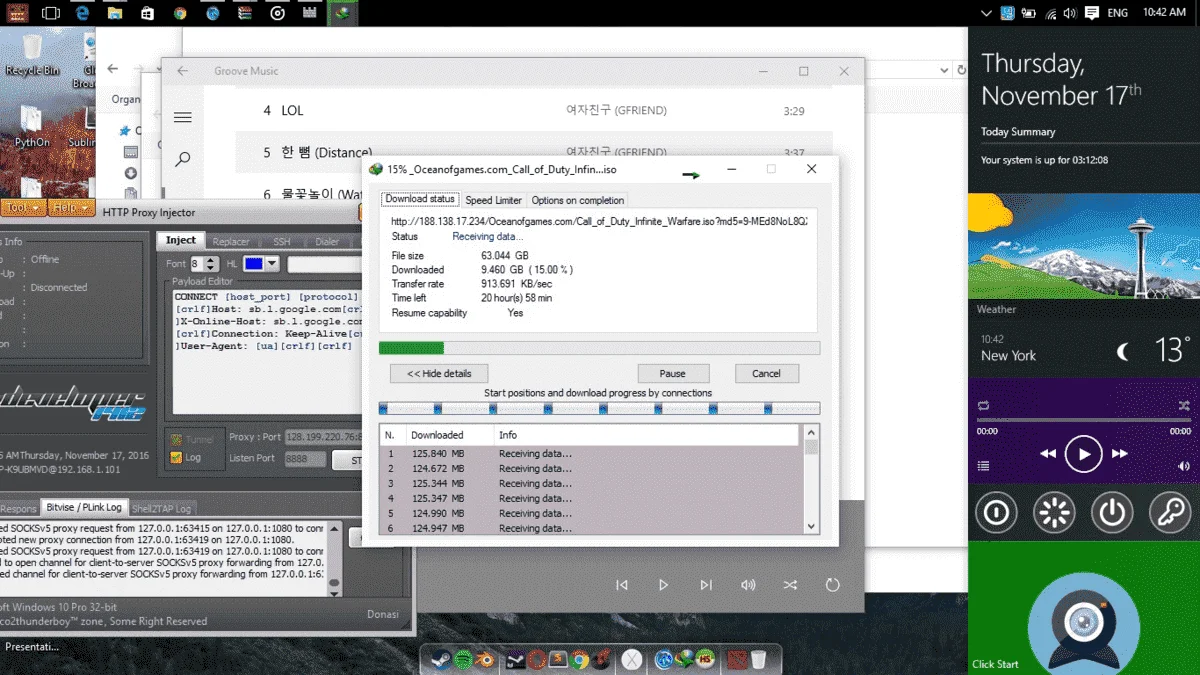1200x675 pixels.
Task: Select connection row 1 with 125.840 MB
Action: pyautogui.click(x=592, y=453)
